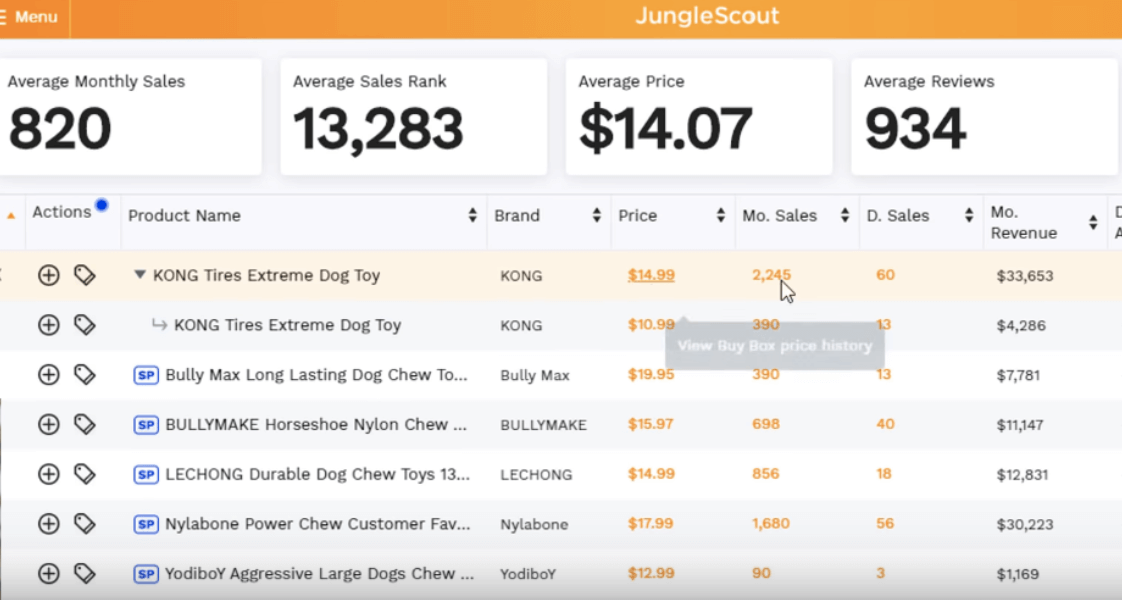Sort by Price using column arrows
This screenshot has height=600, width=1122.
point(721,215)
